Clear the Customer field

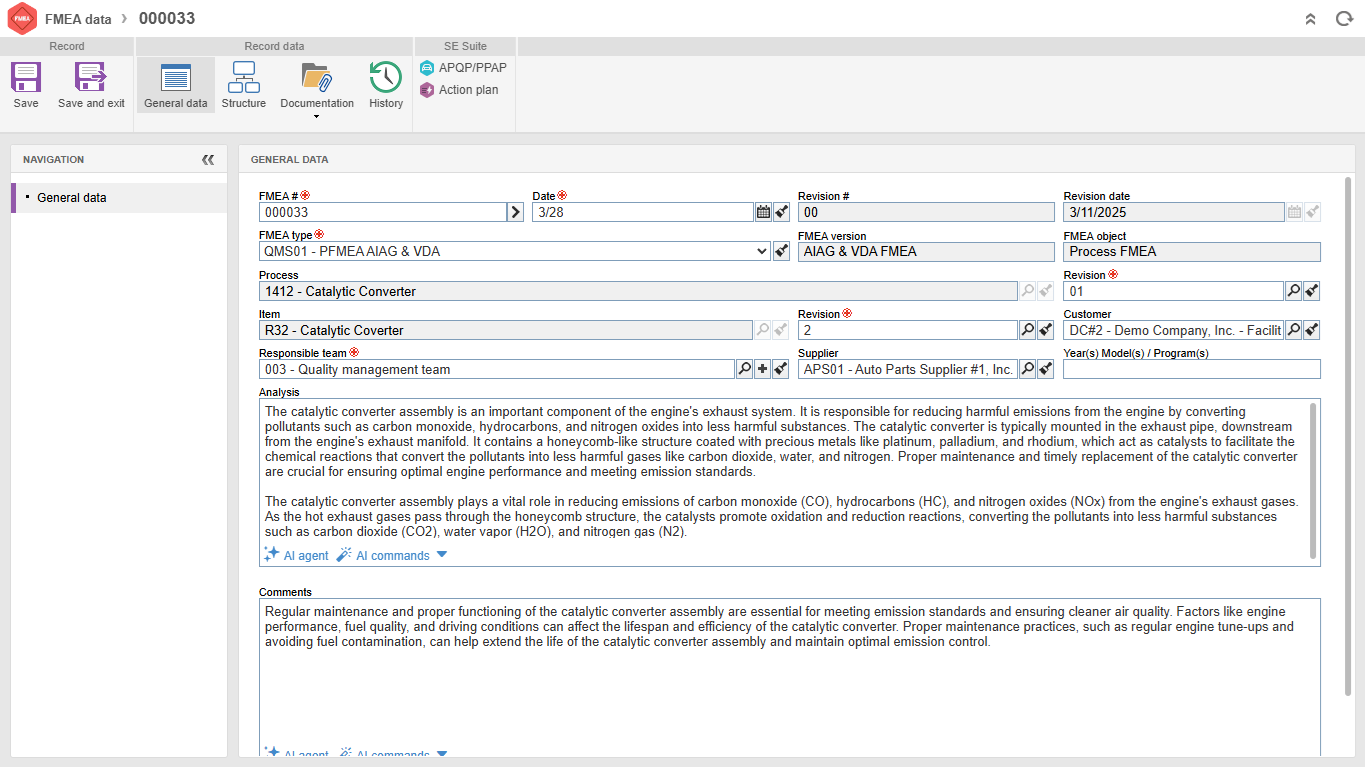1312,330
